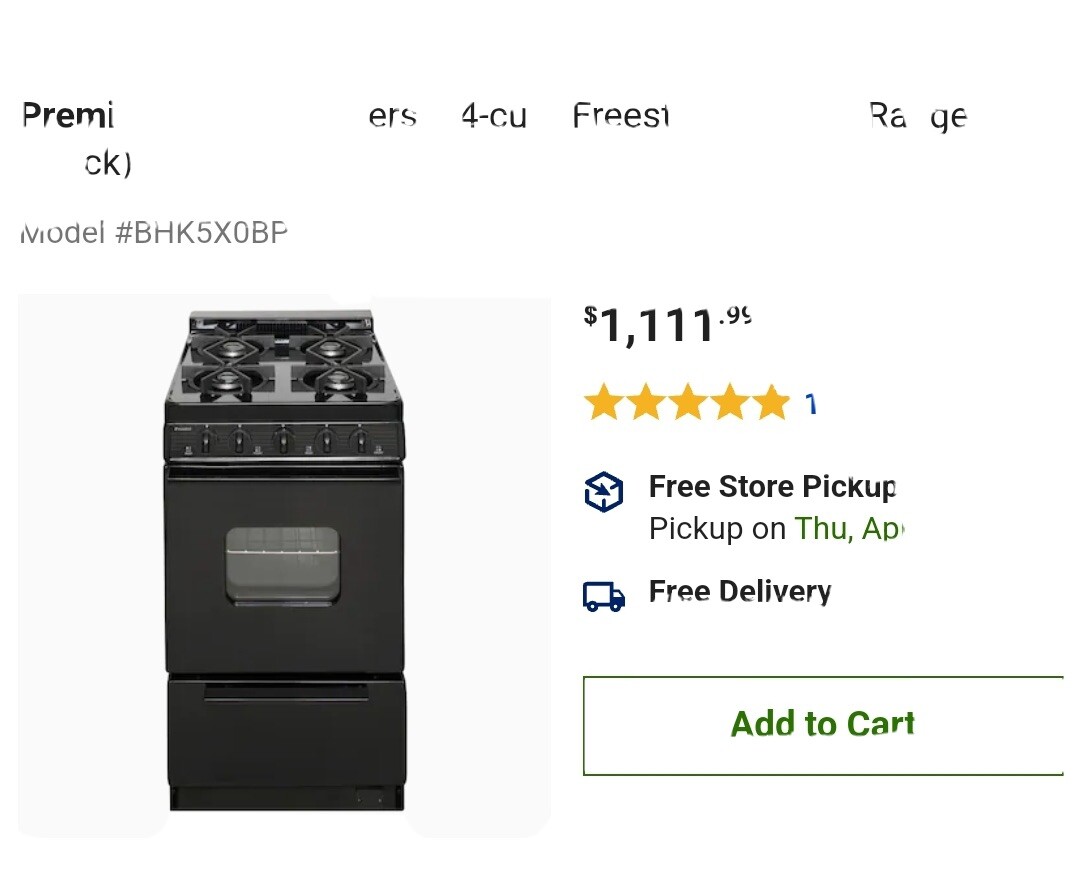Click the store pickup icon beside pickup text
Screen dimensions: 1080x875
(x=603, y=492)
